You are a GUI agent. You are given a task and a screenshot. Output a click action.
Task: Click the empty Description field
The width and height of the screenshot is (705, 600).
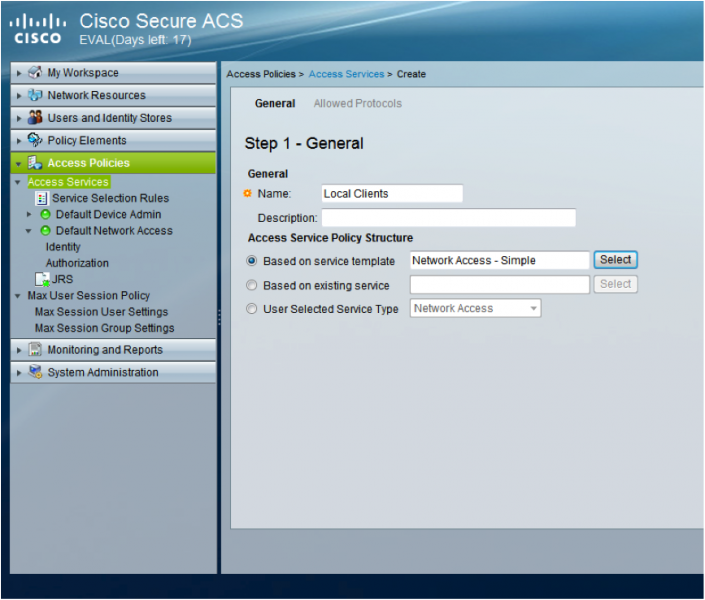pos(449,218)
